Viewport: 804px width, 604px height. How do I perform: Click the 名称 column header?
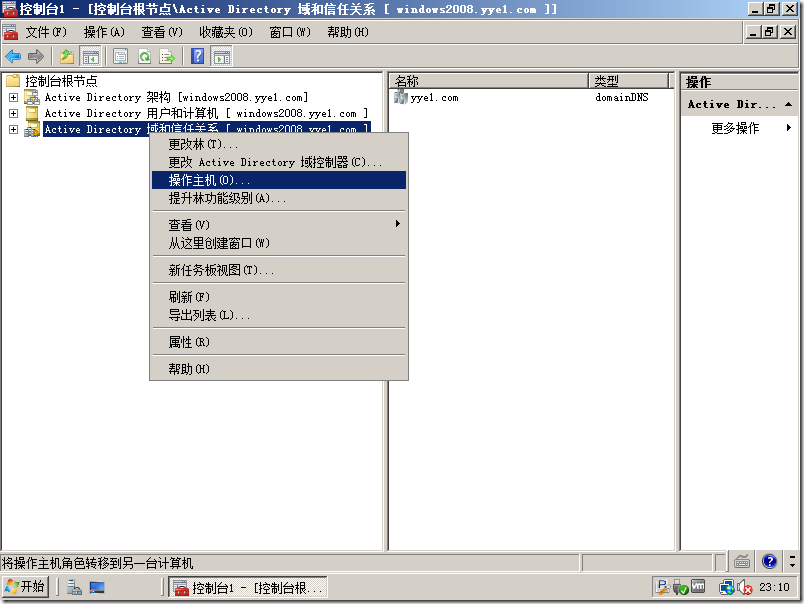tap(489, 81)
